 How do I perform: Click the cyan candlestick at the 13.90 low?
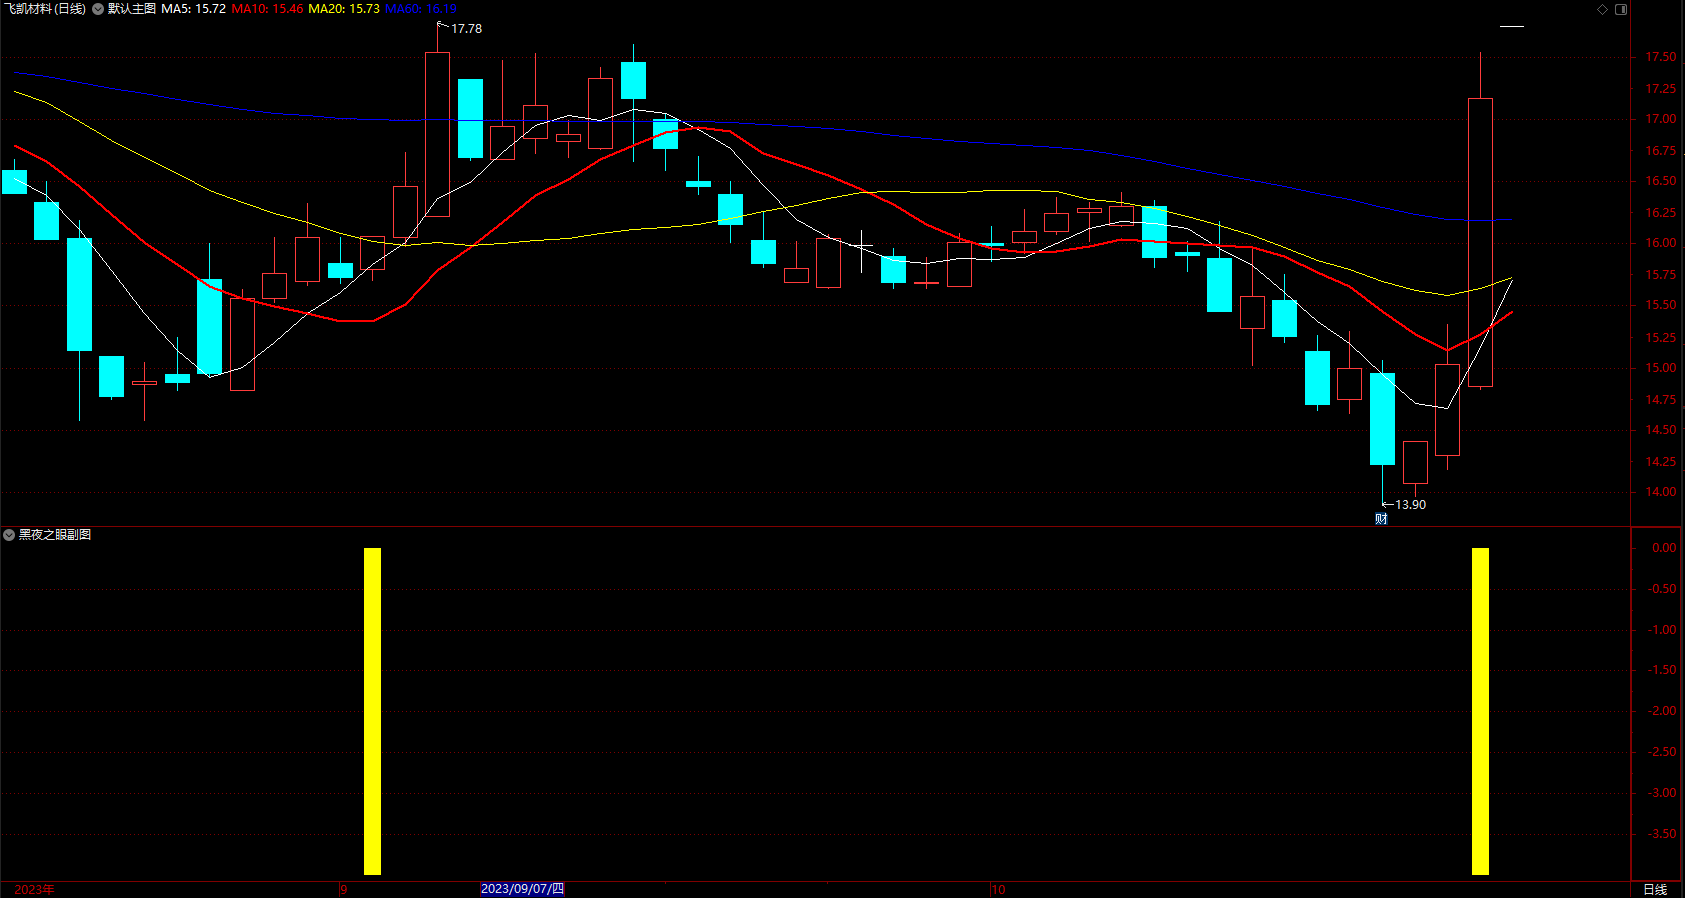tap(1382, 419)
